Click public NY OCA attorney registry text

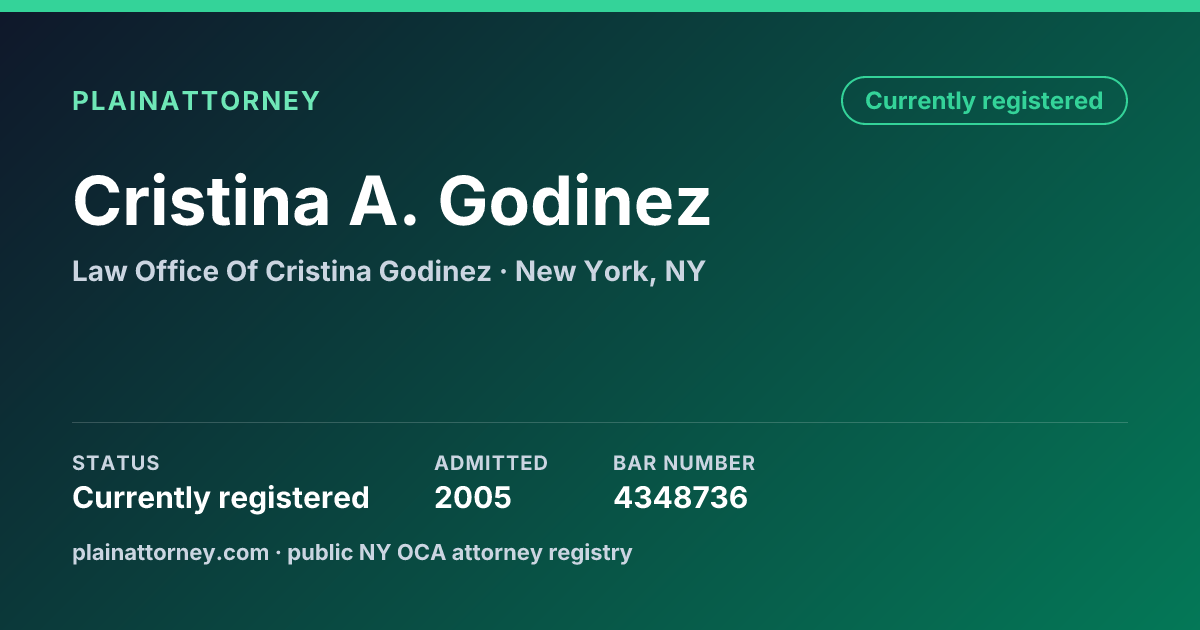(x=460, y=552)
